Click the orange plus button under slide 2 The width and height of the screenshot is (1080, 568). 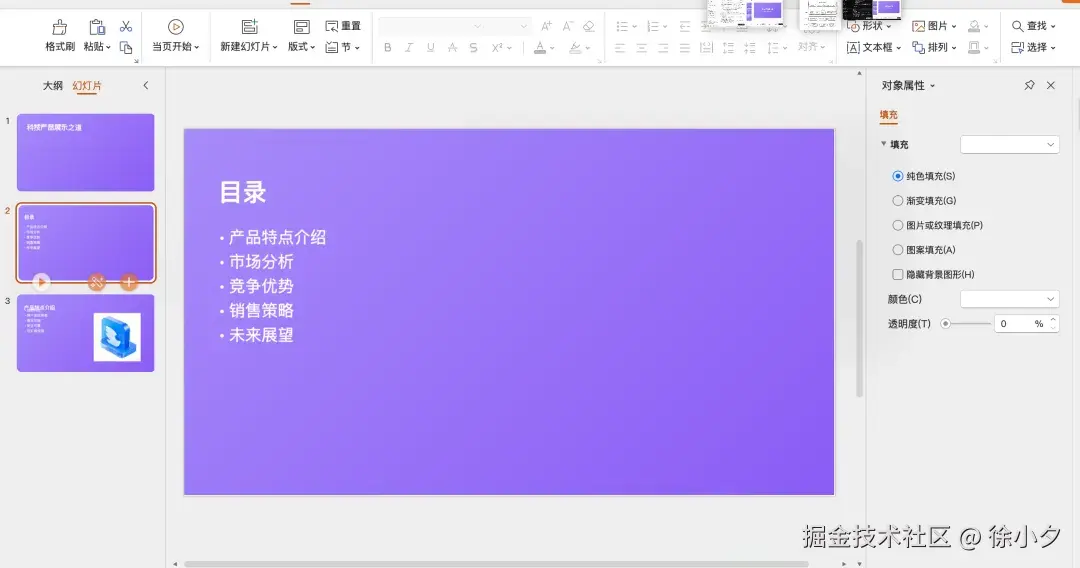129,282
